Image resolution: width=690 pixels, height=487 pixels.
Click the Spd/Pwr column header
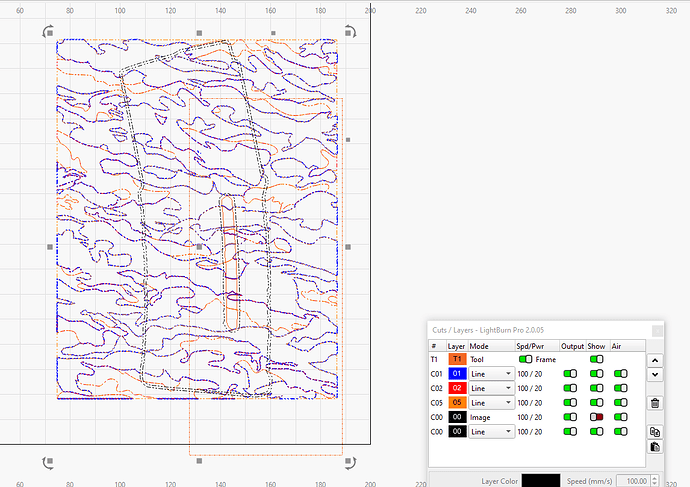click(537, 346)
